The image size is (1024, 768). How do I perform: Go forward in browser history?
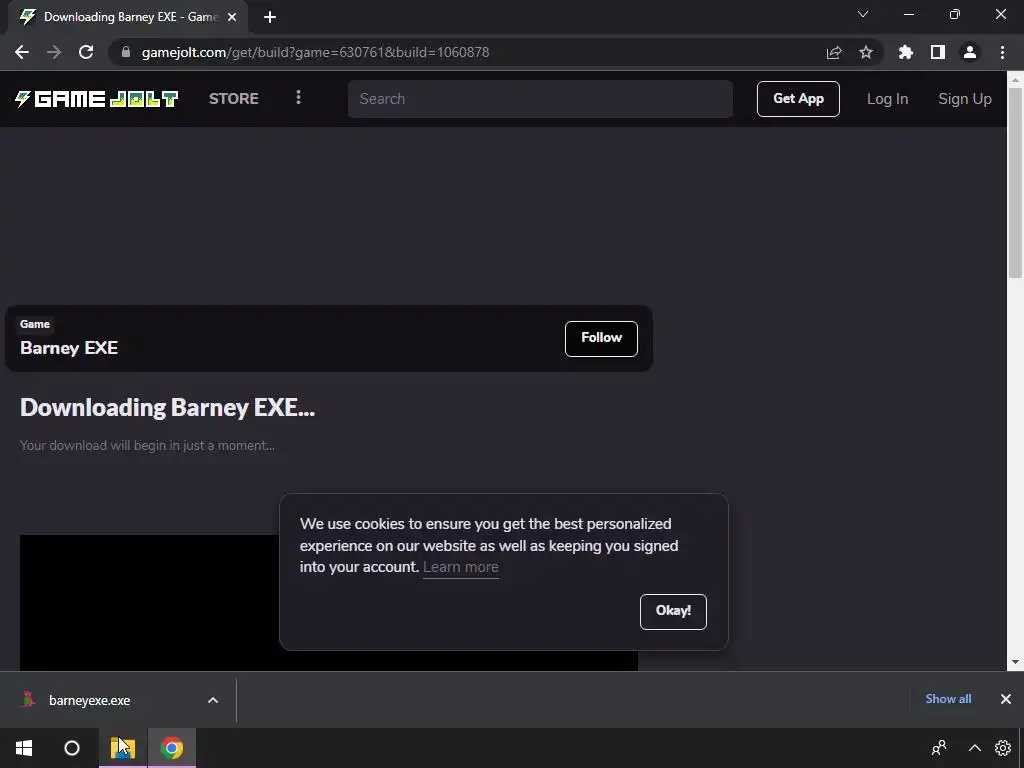54,52
